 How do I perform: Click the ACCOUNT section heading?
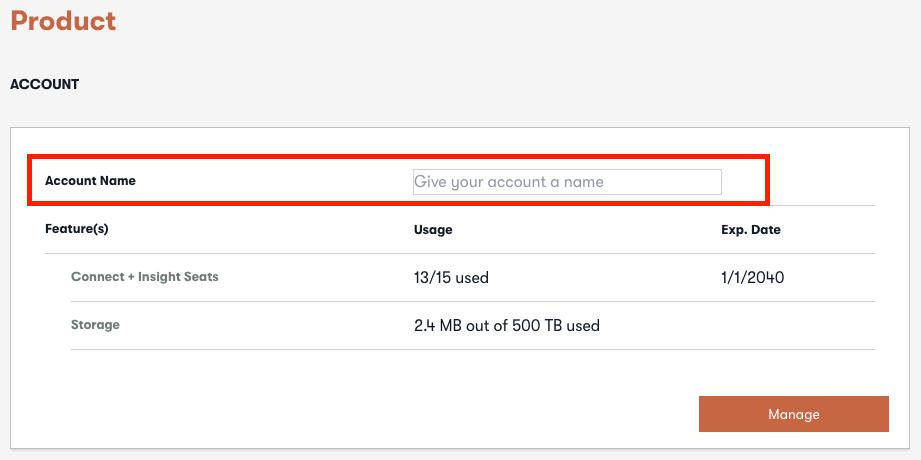click(x=44, y=85)
